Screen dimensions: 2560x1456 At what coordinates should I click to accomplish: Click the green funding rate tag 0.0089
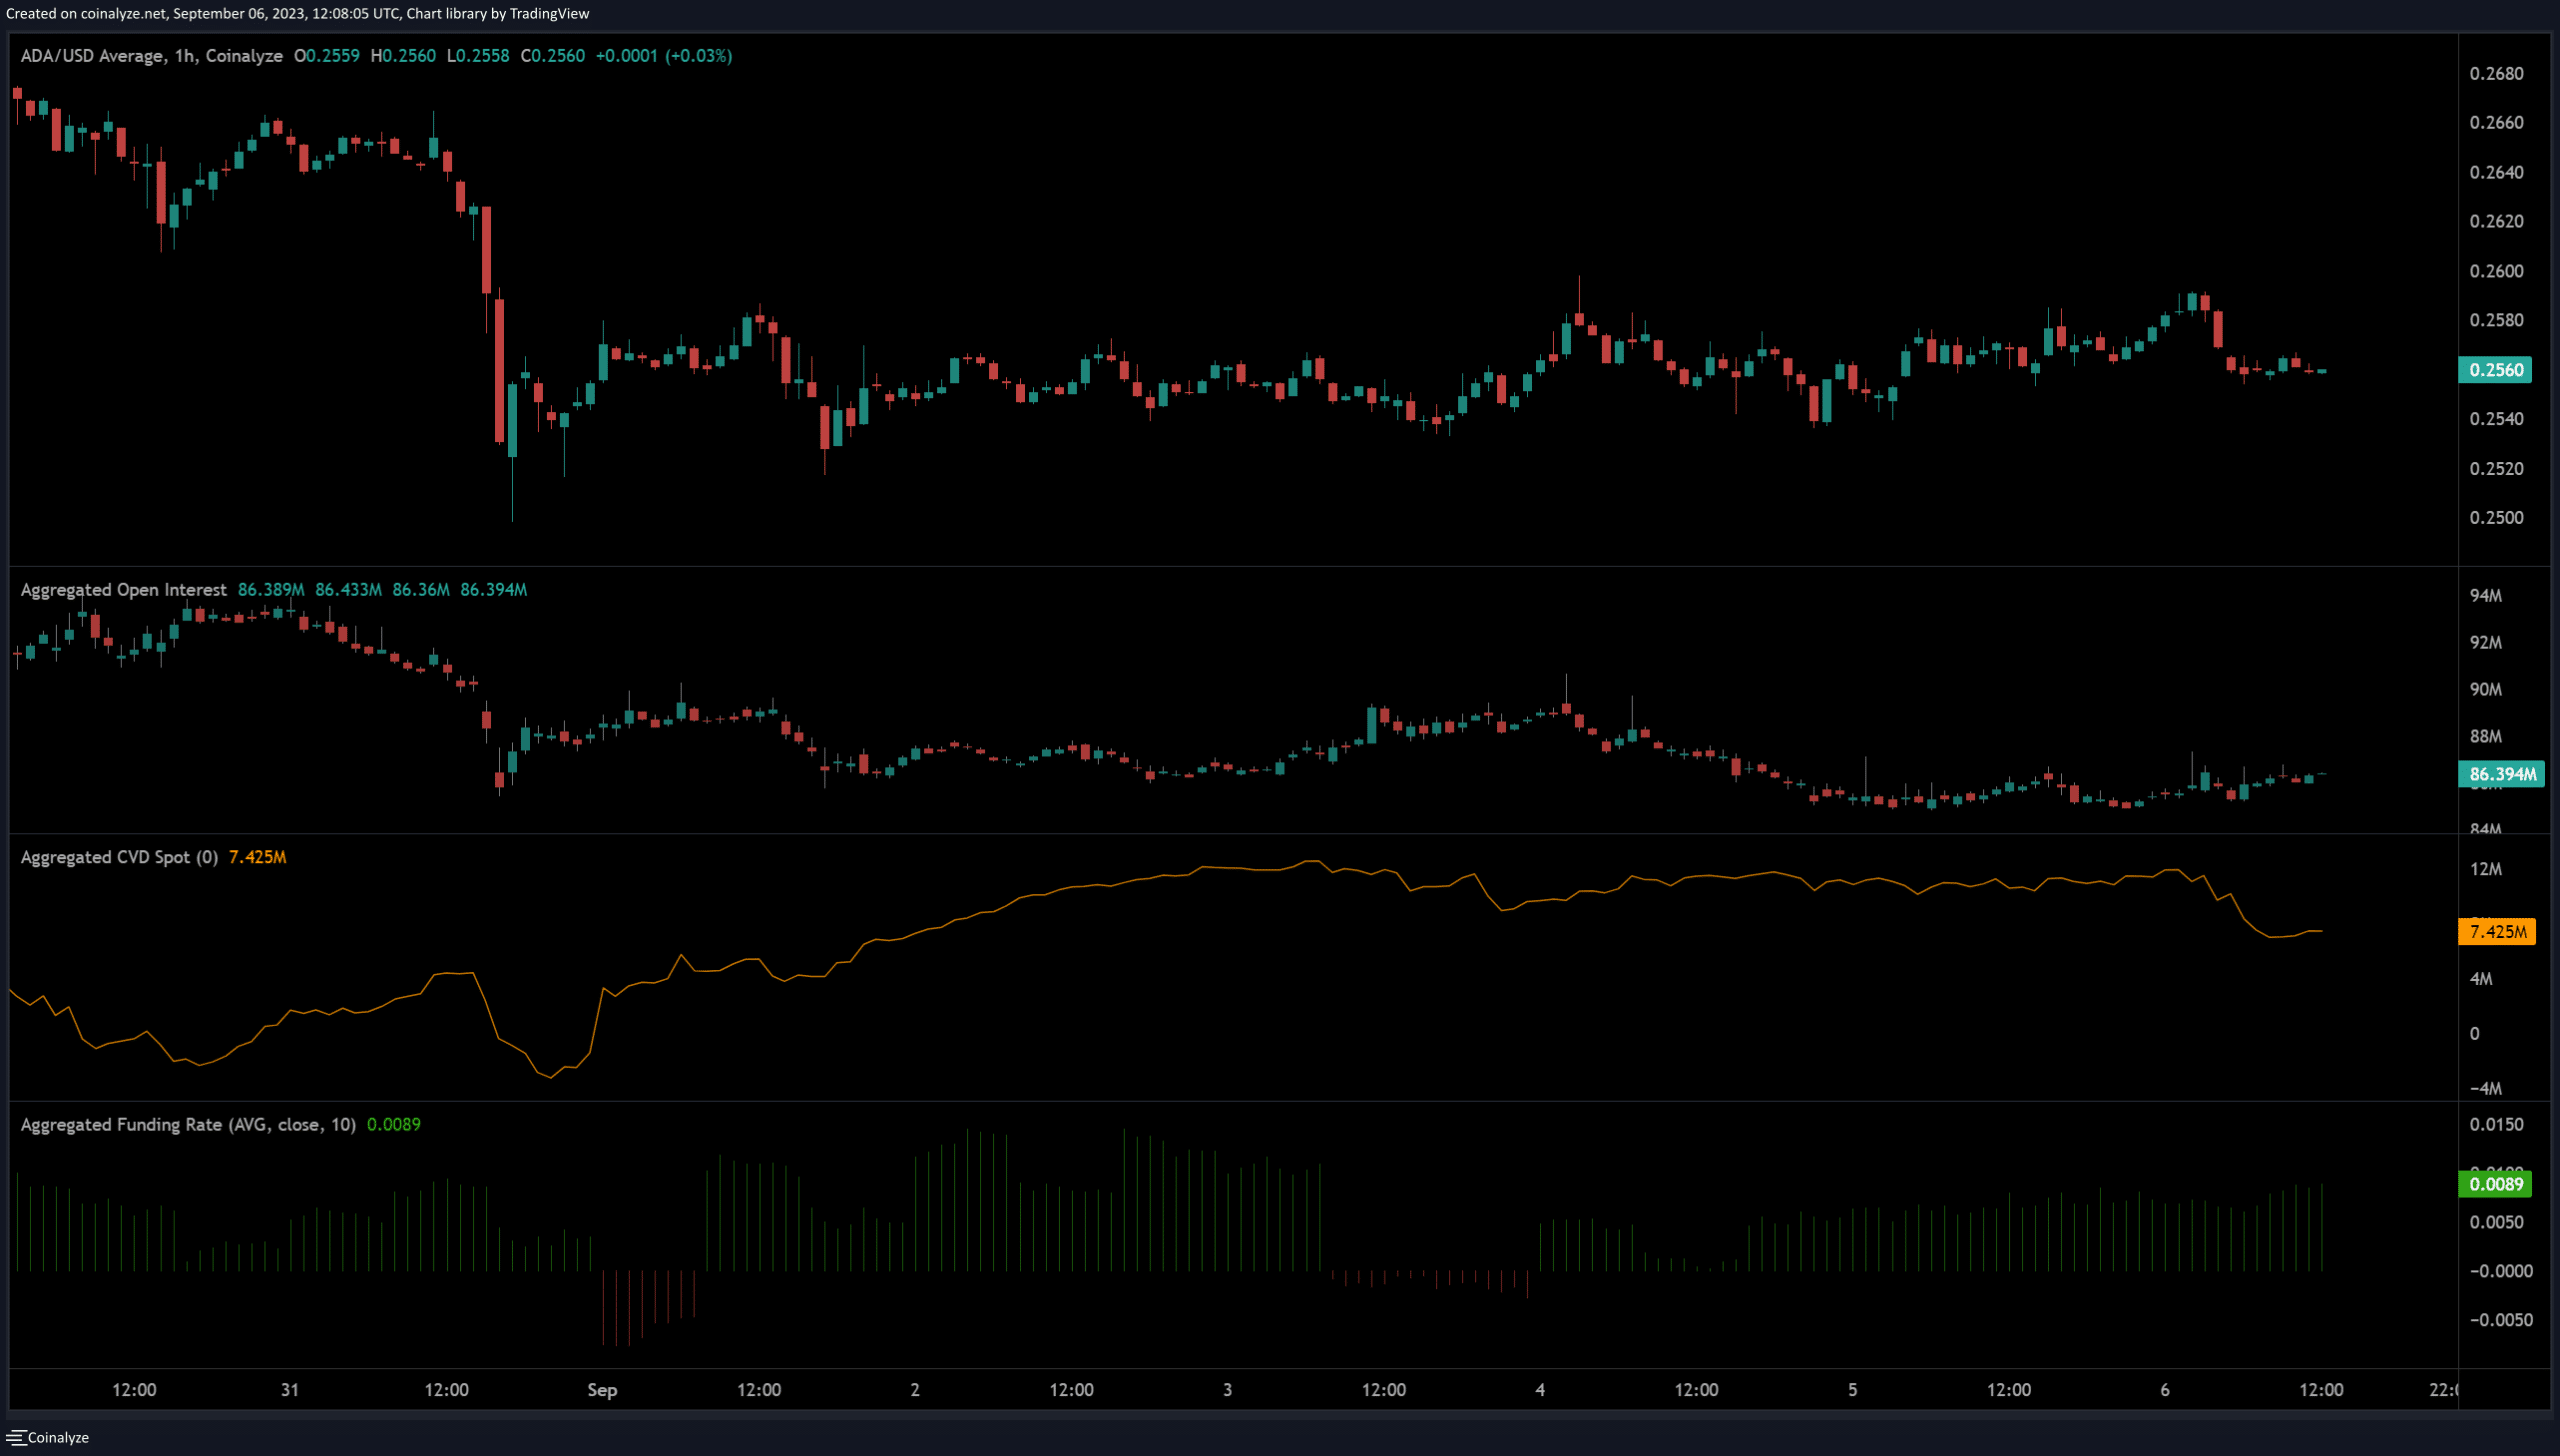[x=2495, y=1184]
